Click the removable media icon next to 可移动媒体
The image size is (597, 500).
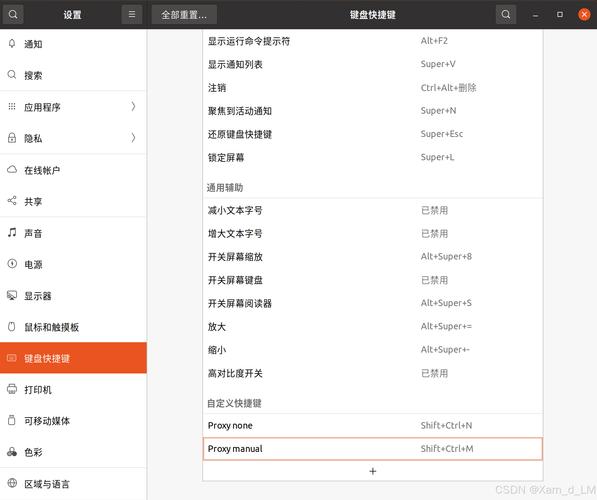[x=12, y=420]
